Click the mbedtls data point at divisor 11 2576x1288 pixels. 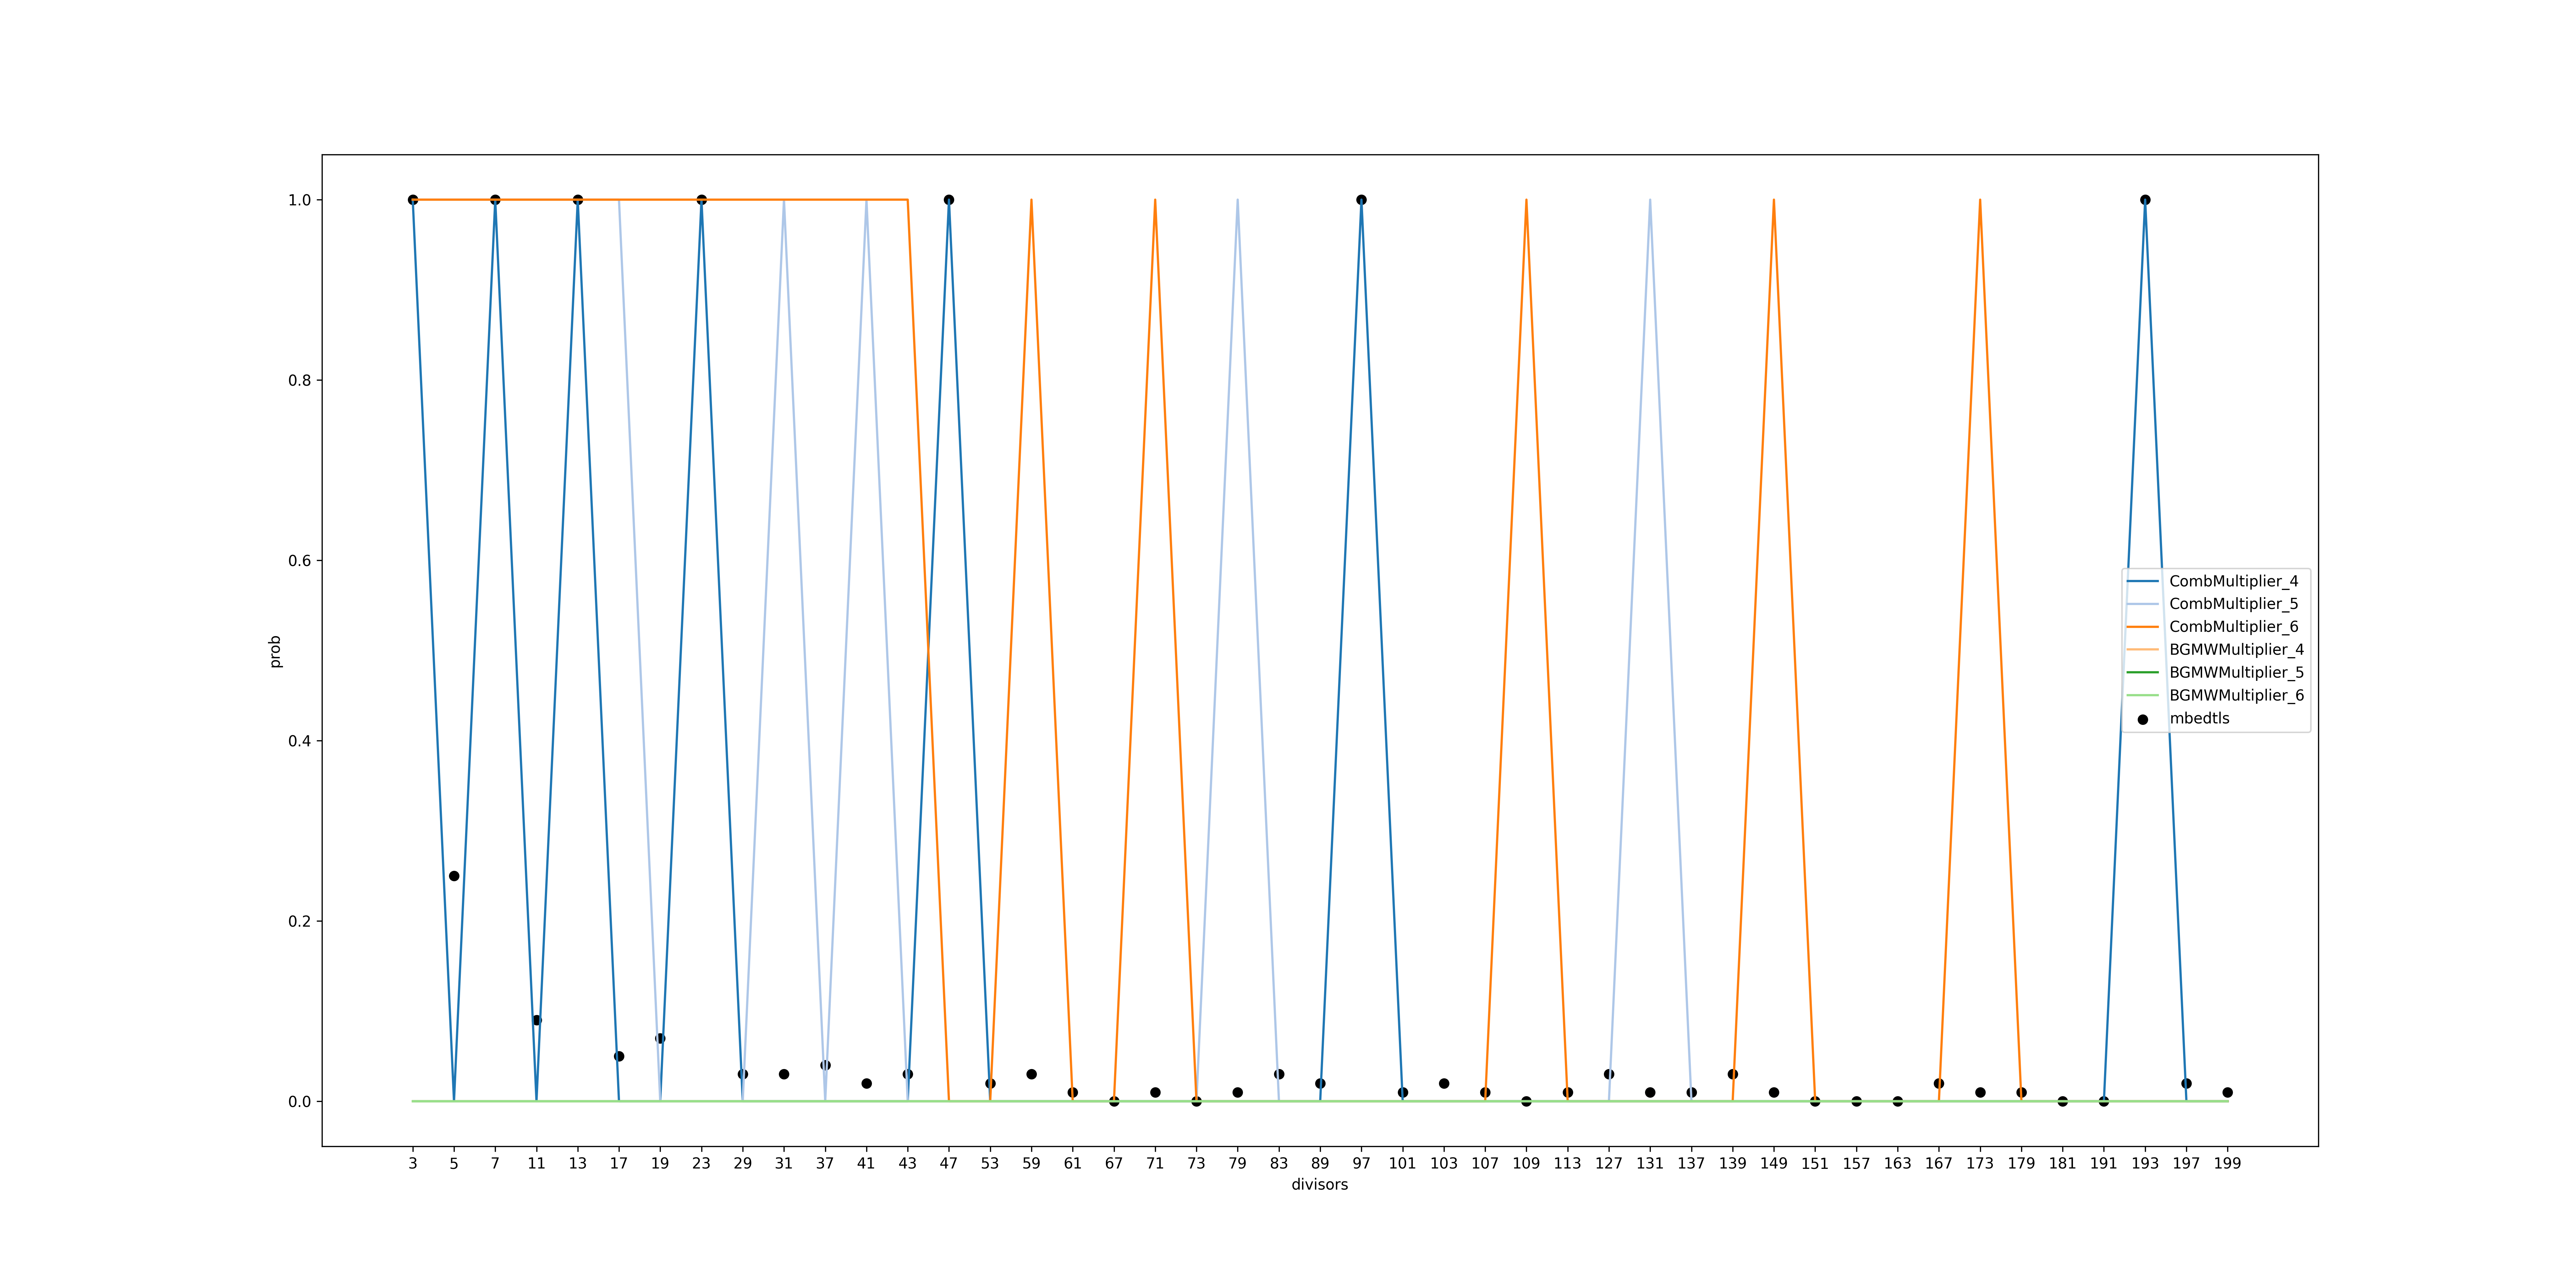(x=537, y=1020)
